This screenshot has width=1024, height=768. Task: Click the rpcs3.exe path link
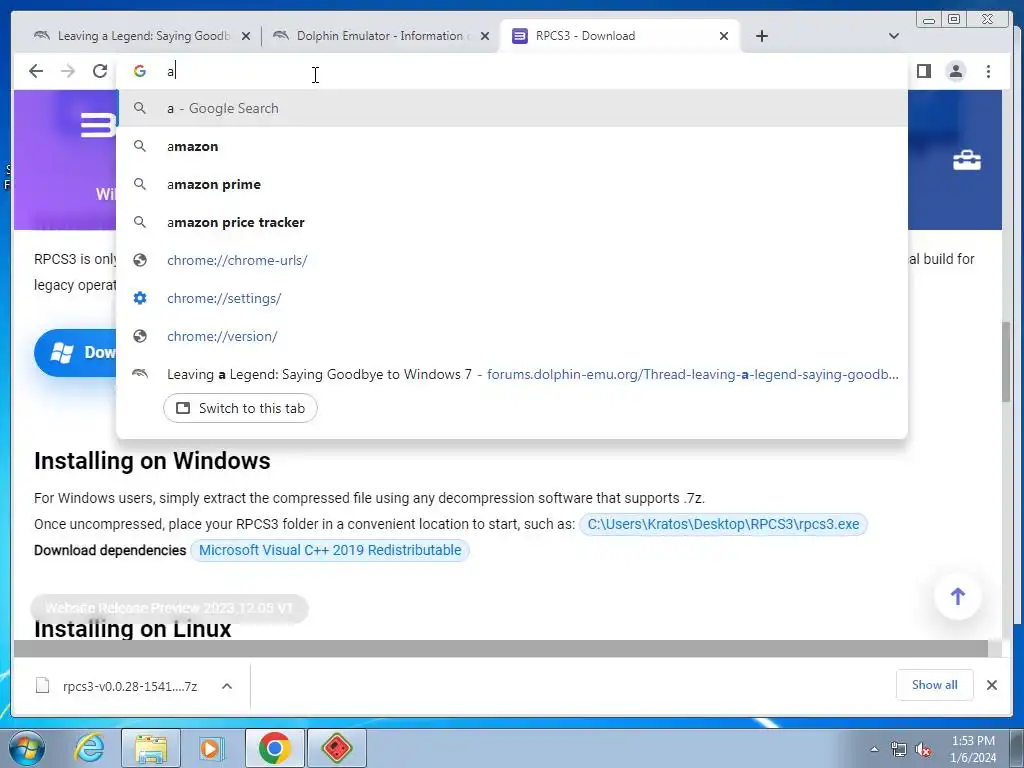723,524
